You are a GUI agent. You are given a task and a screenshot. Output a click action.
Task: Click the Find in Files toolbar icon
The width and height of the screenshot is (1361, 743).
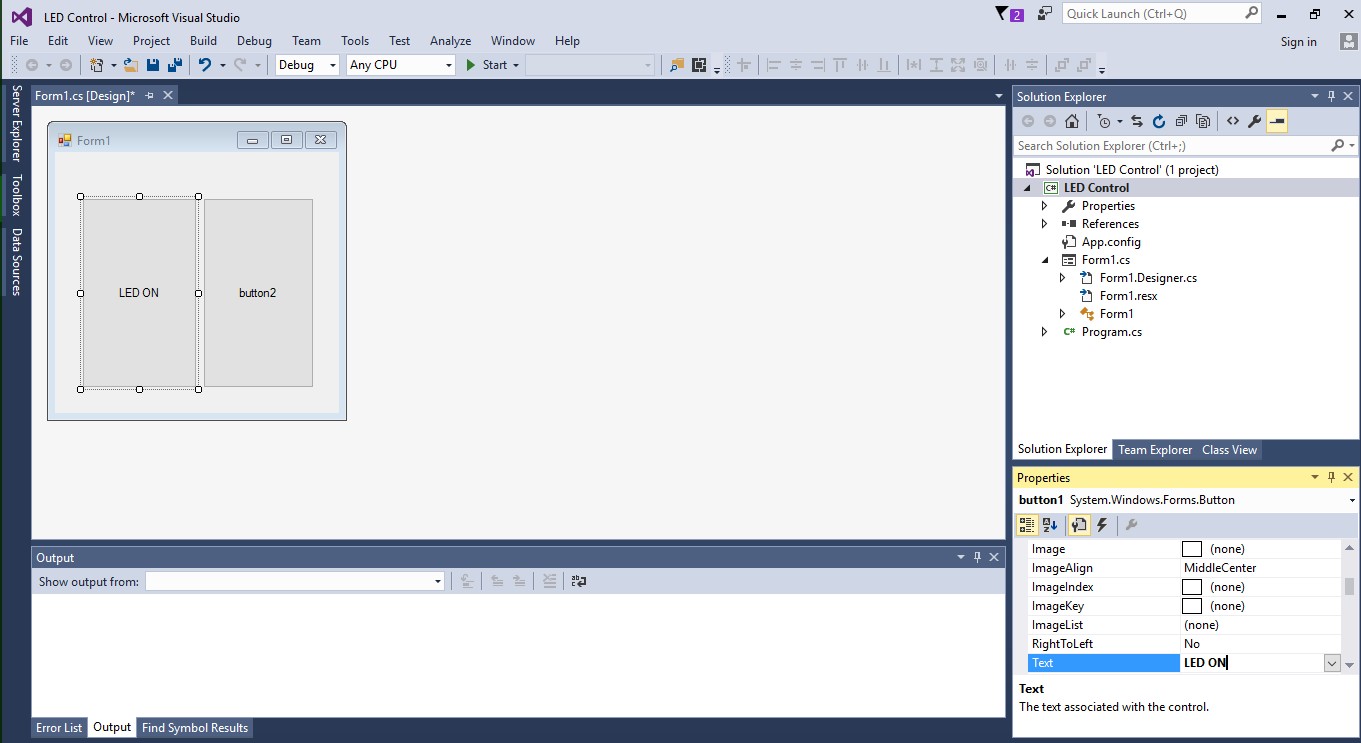pos(677,65)
